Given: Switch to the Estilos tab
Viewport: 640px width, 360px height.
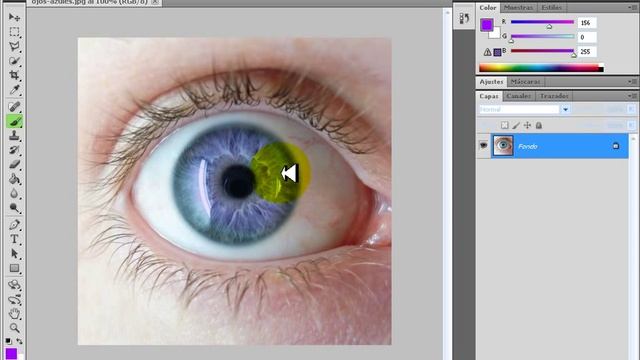Looking at the screenshot, I should 551,8.
